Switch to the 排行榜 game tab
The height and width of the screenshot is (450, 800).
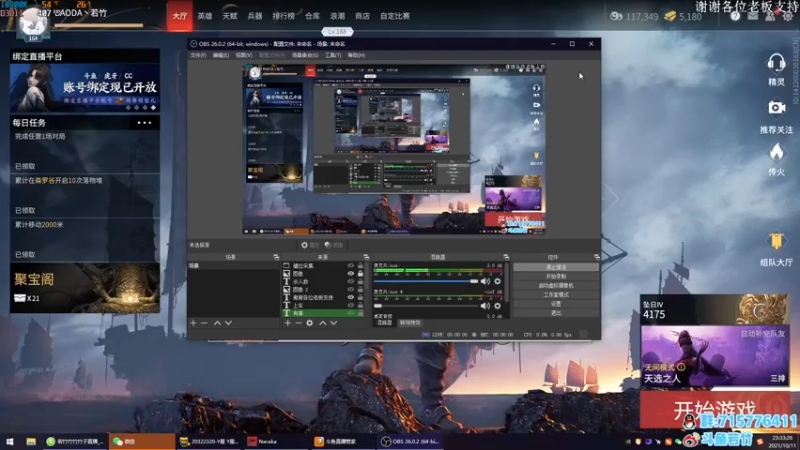[283, 16]
